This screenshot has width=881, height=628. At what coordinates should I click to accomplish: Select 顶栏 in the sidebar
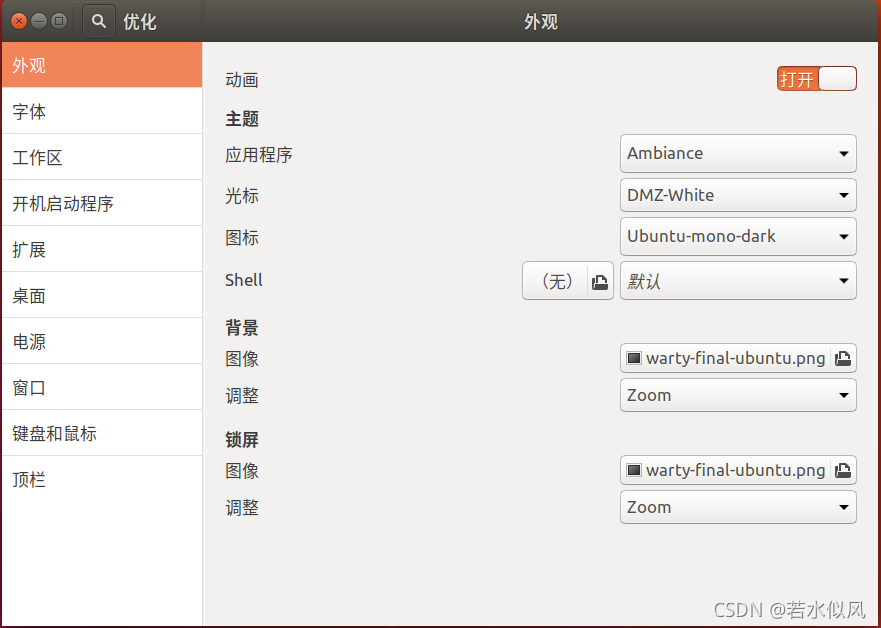(102, 480)
